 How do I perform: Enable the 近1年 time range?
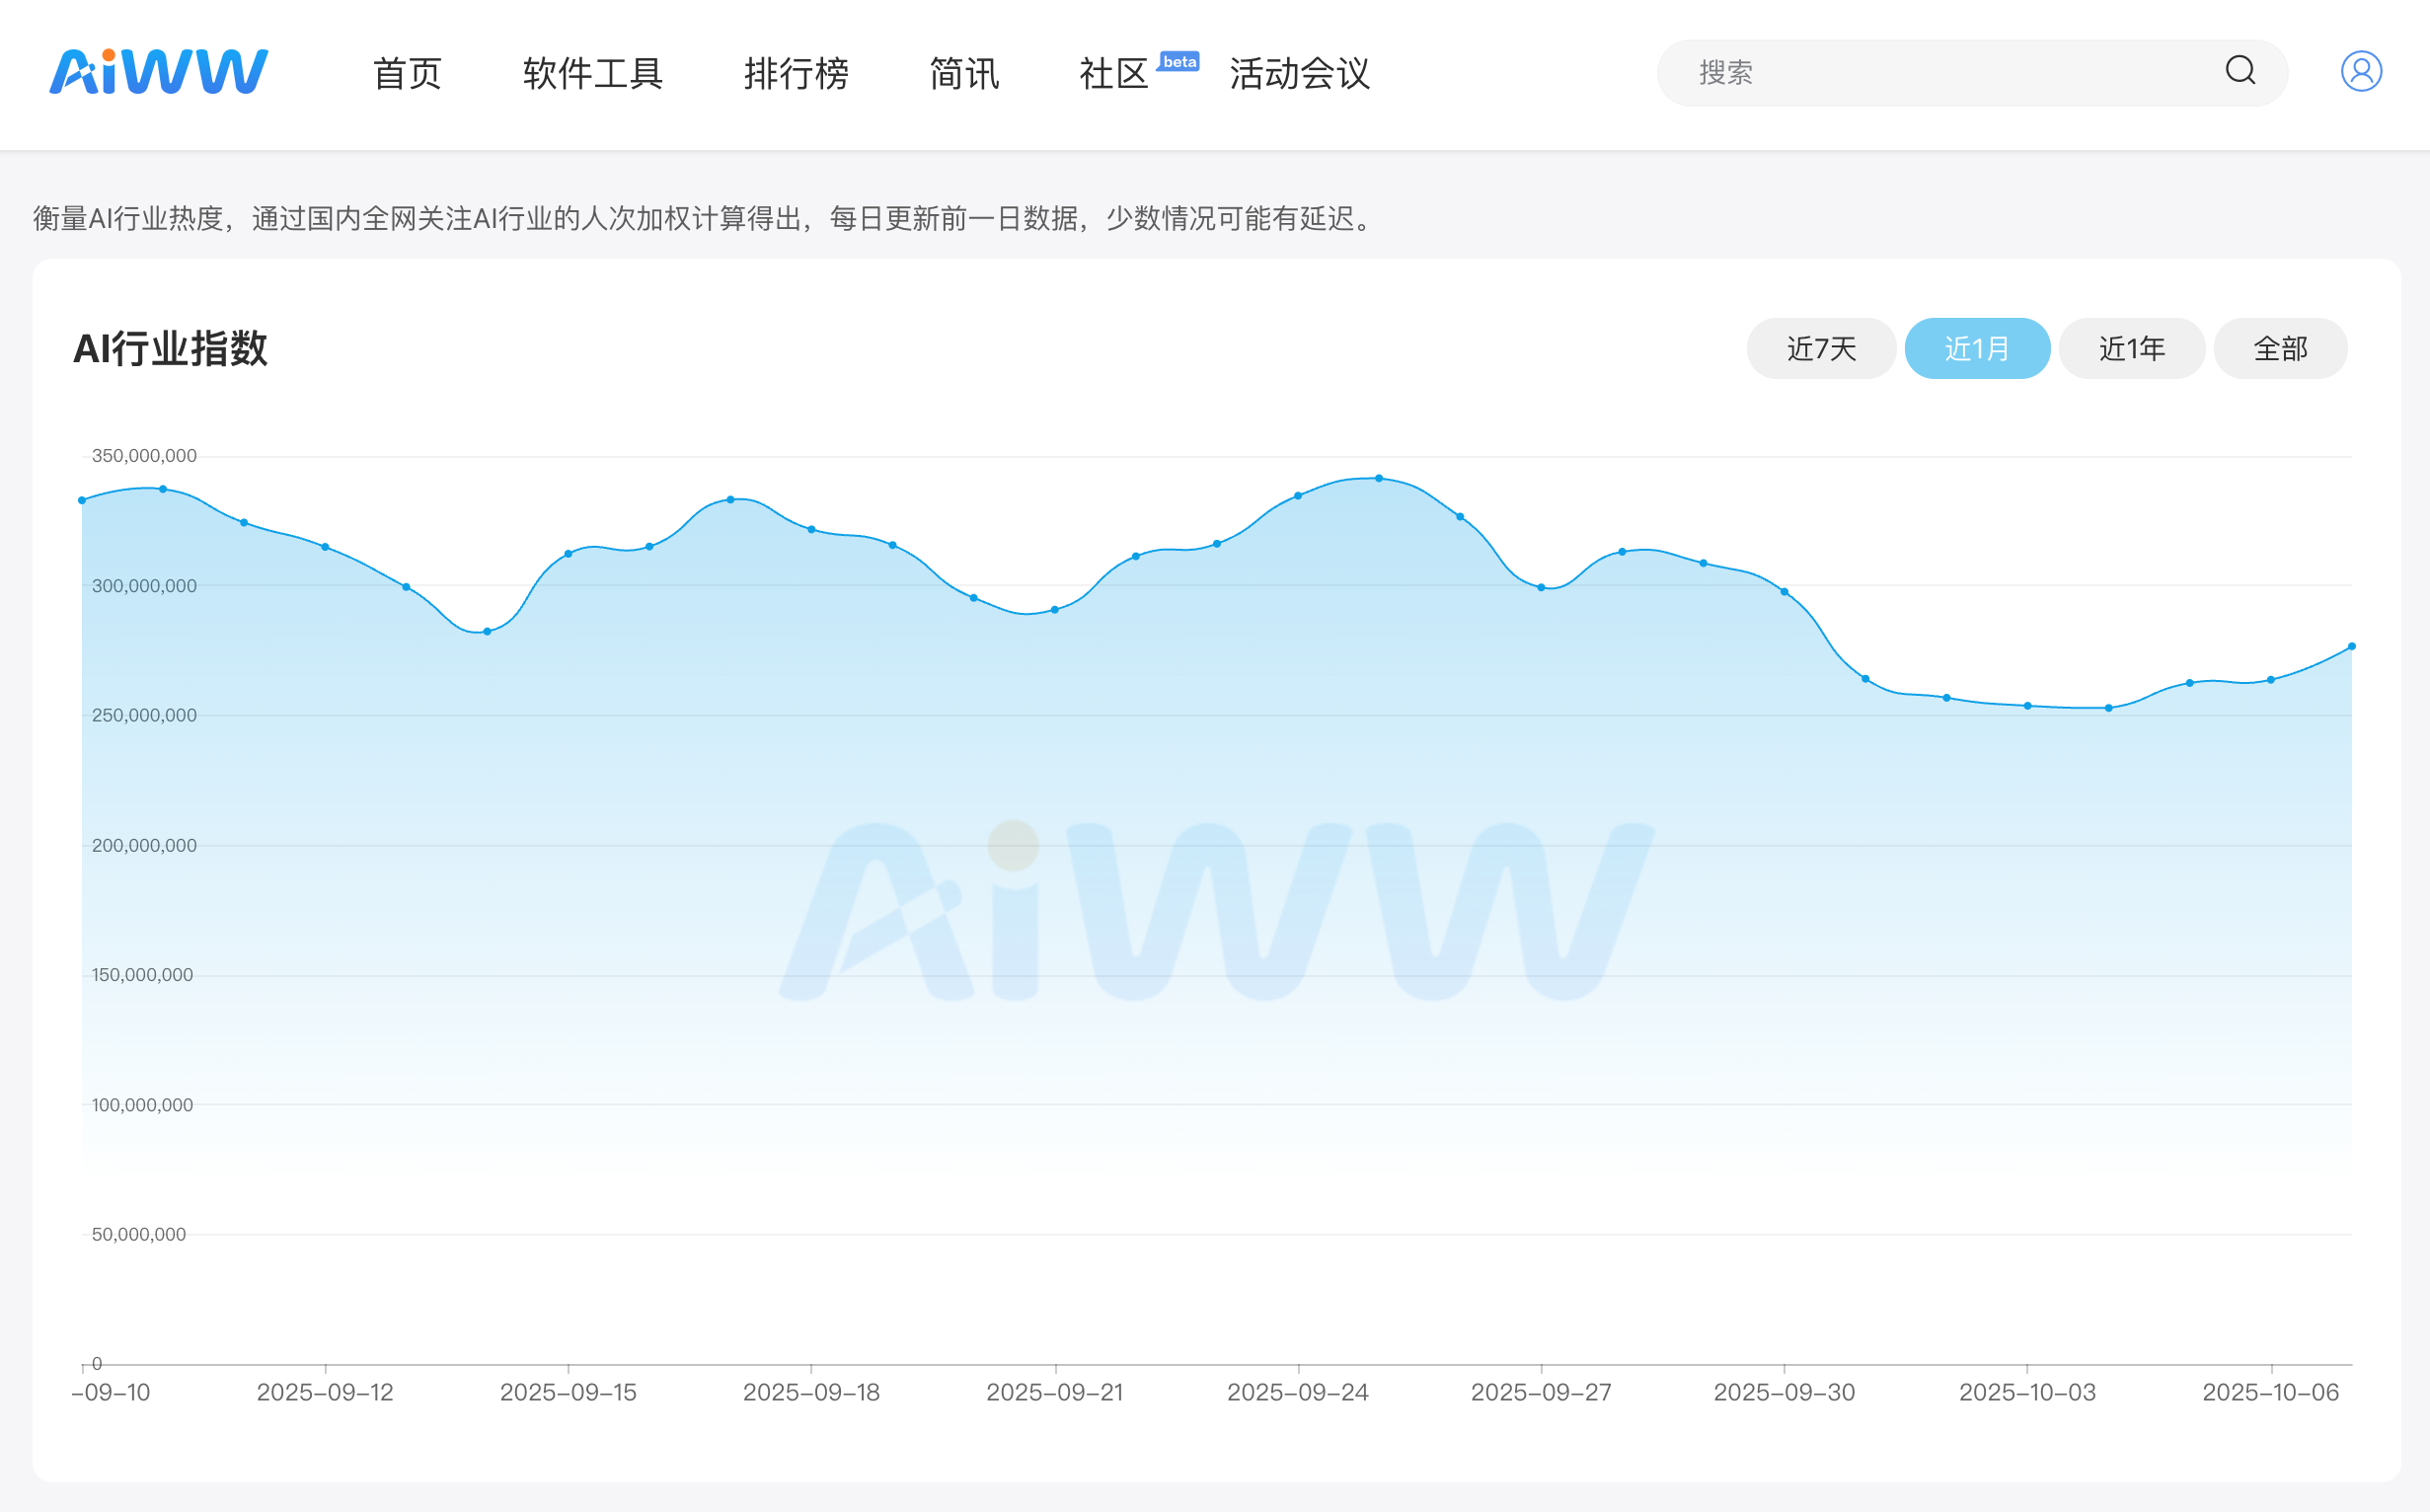(2131, 348)
